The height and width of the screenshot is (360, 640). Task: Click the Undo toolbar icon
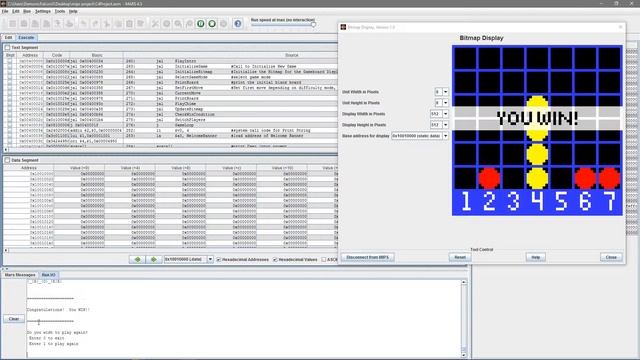tap(83, 24)
